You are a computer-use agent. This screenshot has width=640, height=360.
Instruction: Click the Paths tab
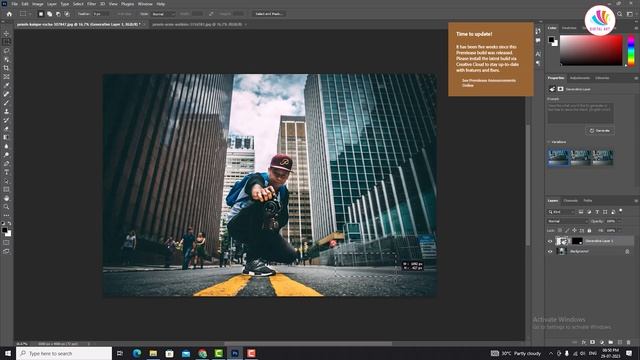pos(588,201)
